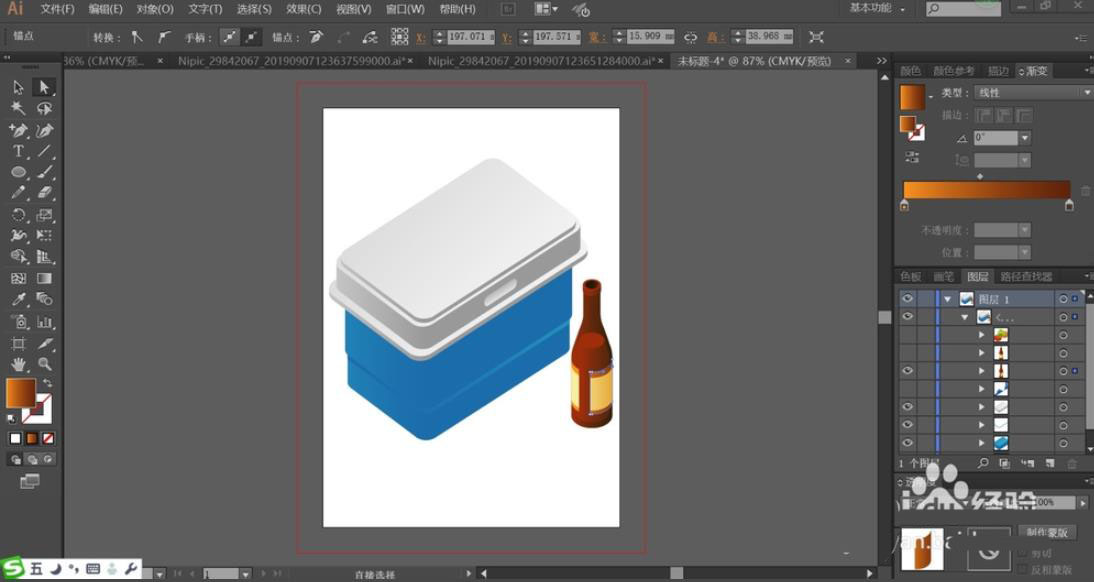The width and height of the screenshot is (1094, 582).
Task: Open the gradient 类型 dropdown
Action: [1086, 93]
